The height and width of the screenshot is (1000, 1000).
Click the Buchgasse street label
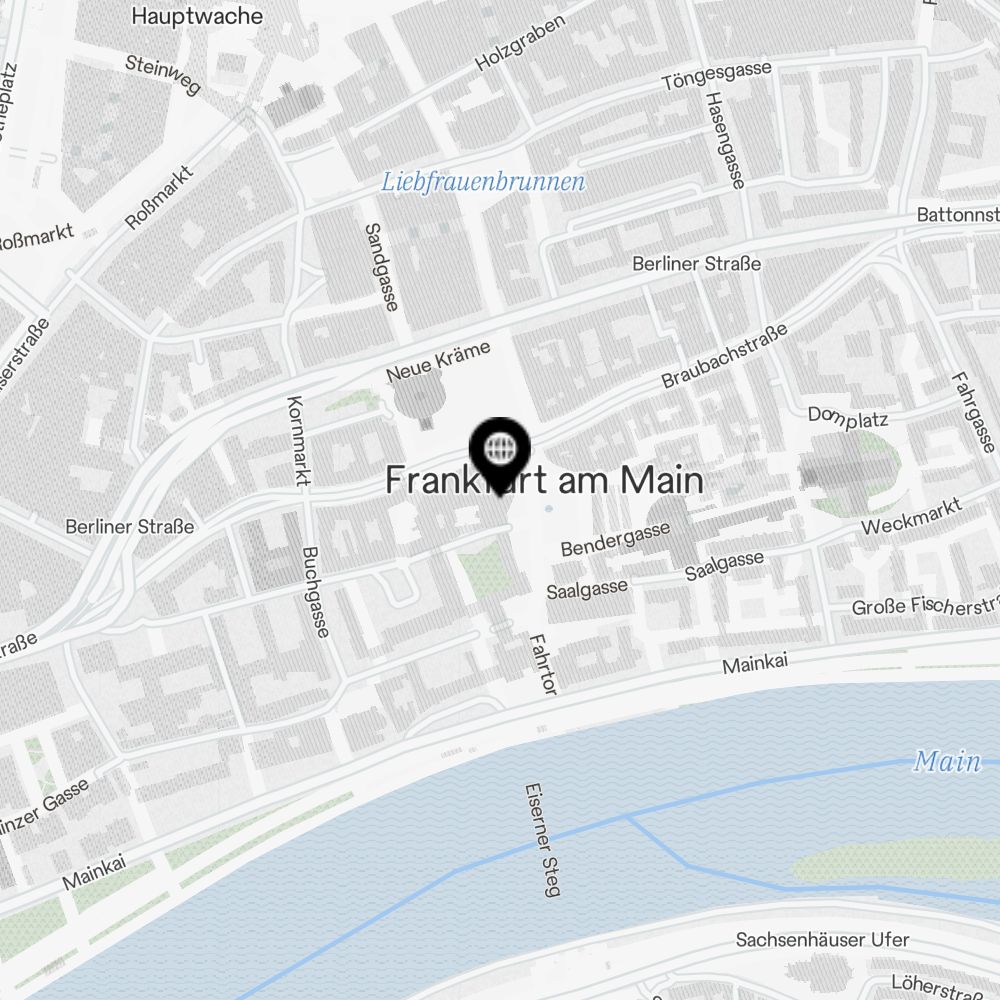click(x=316, y=592)
